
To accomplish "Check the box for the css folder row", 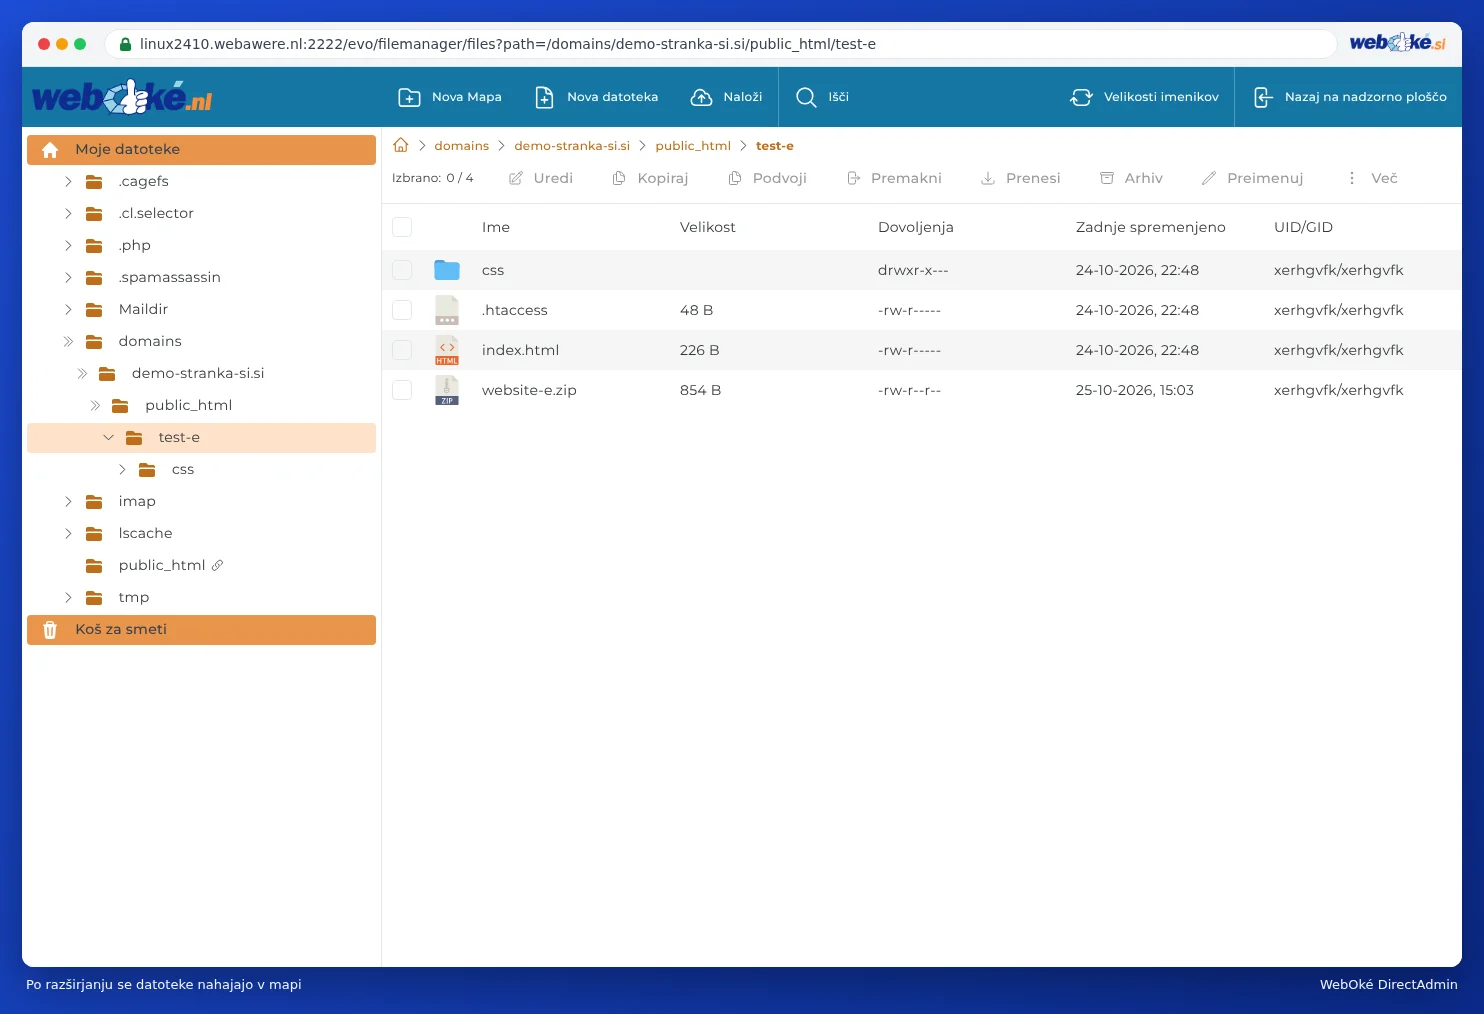I will (402, 270).
